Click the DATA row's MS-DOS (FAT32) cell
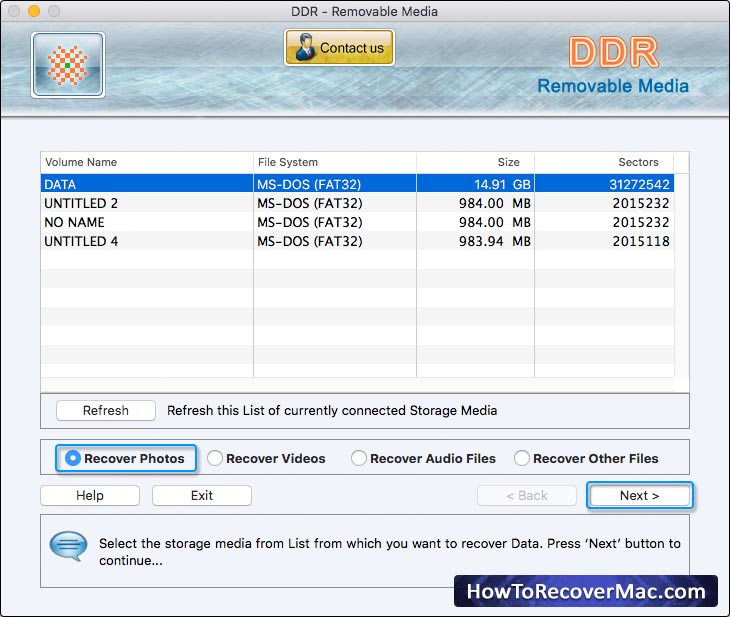 point(335,184)
